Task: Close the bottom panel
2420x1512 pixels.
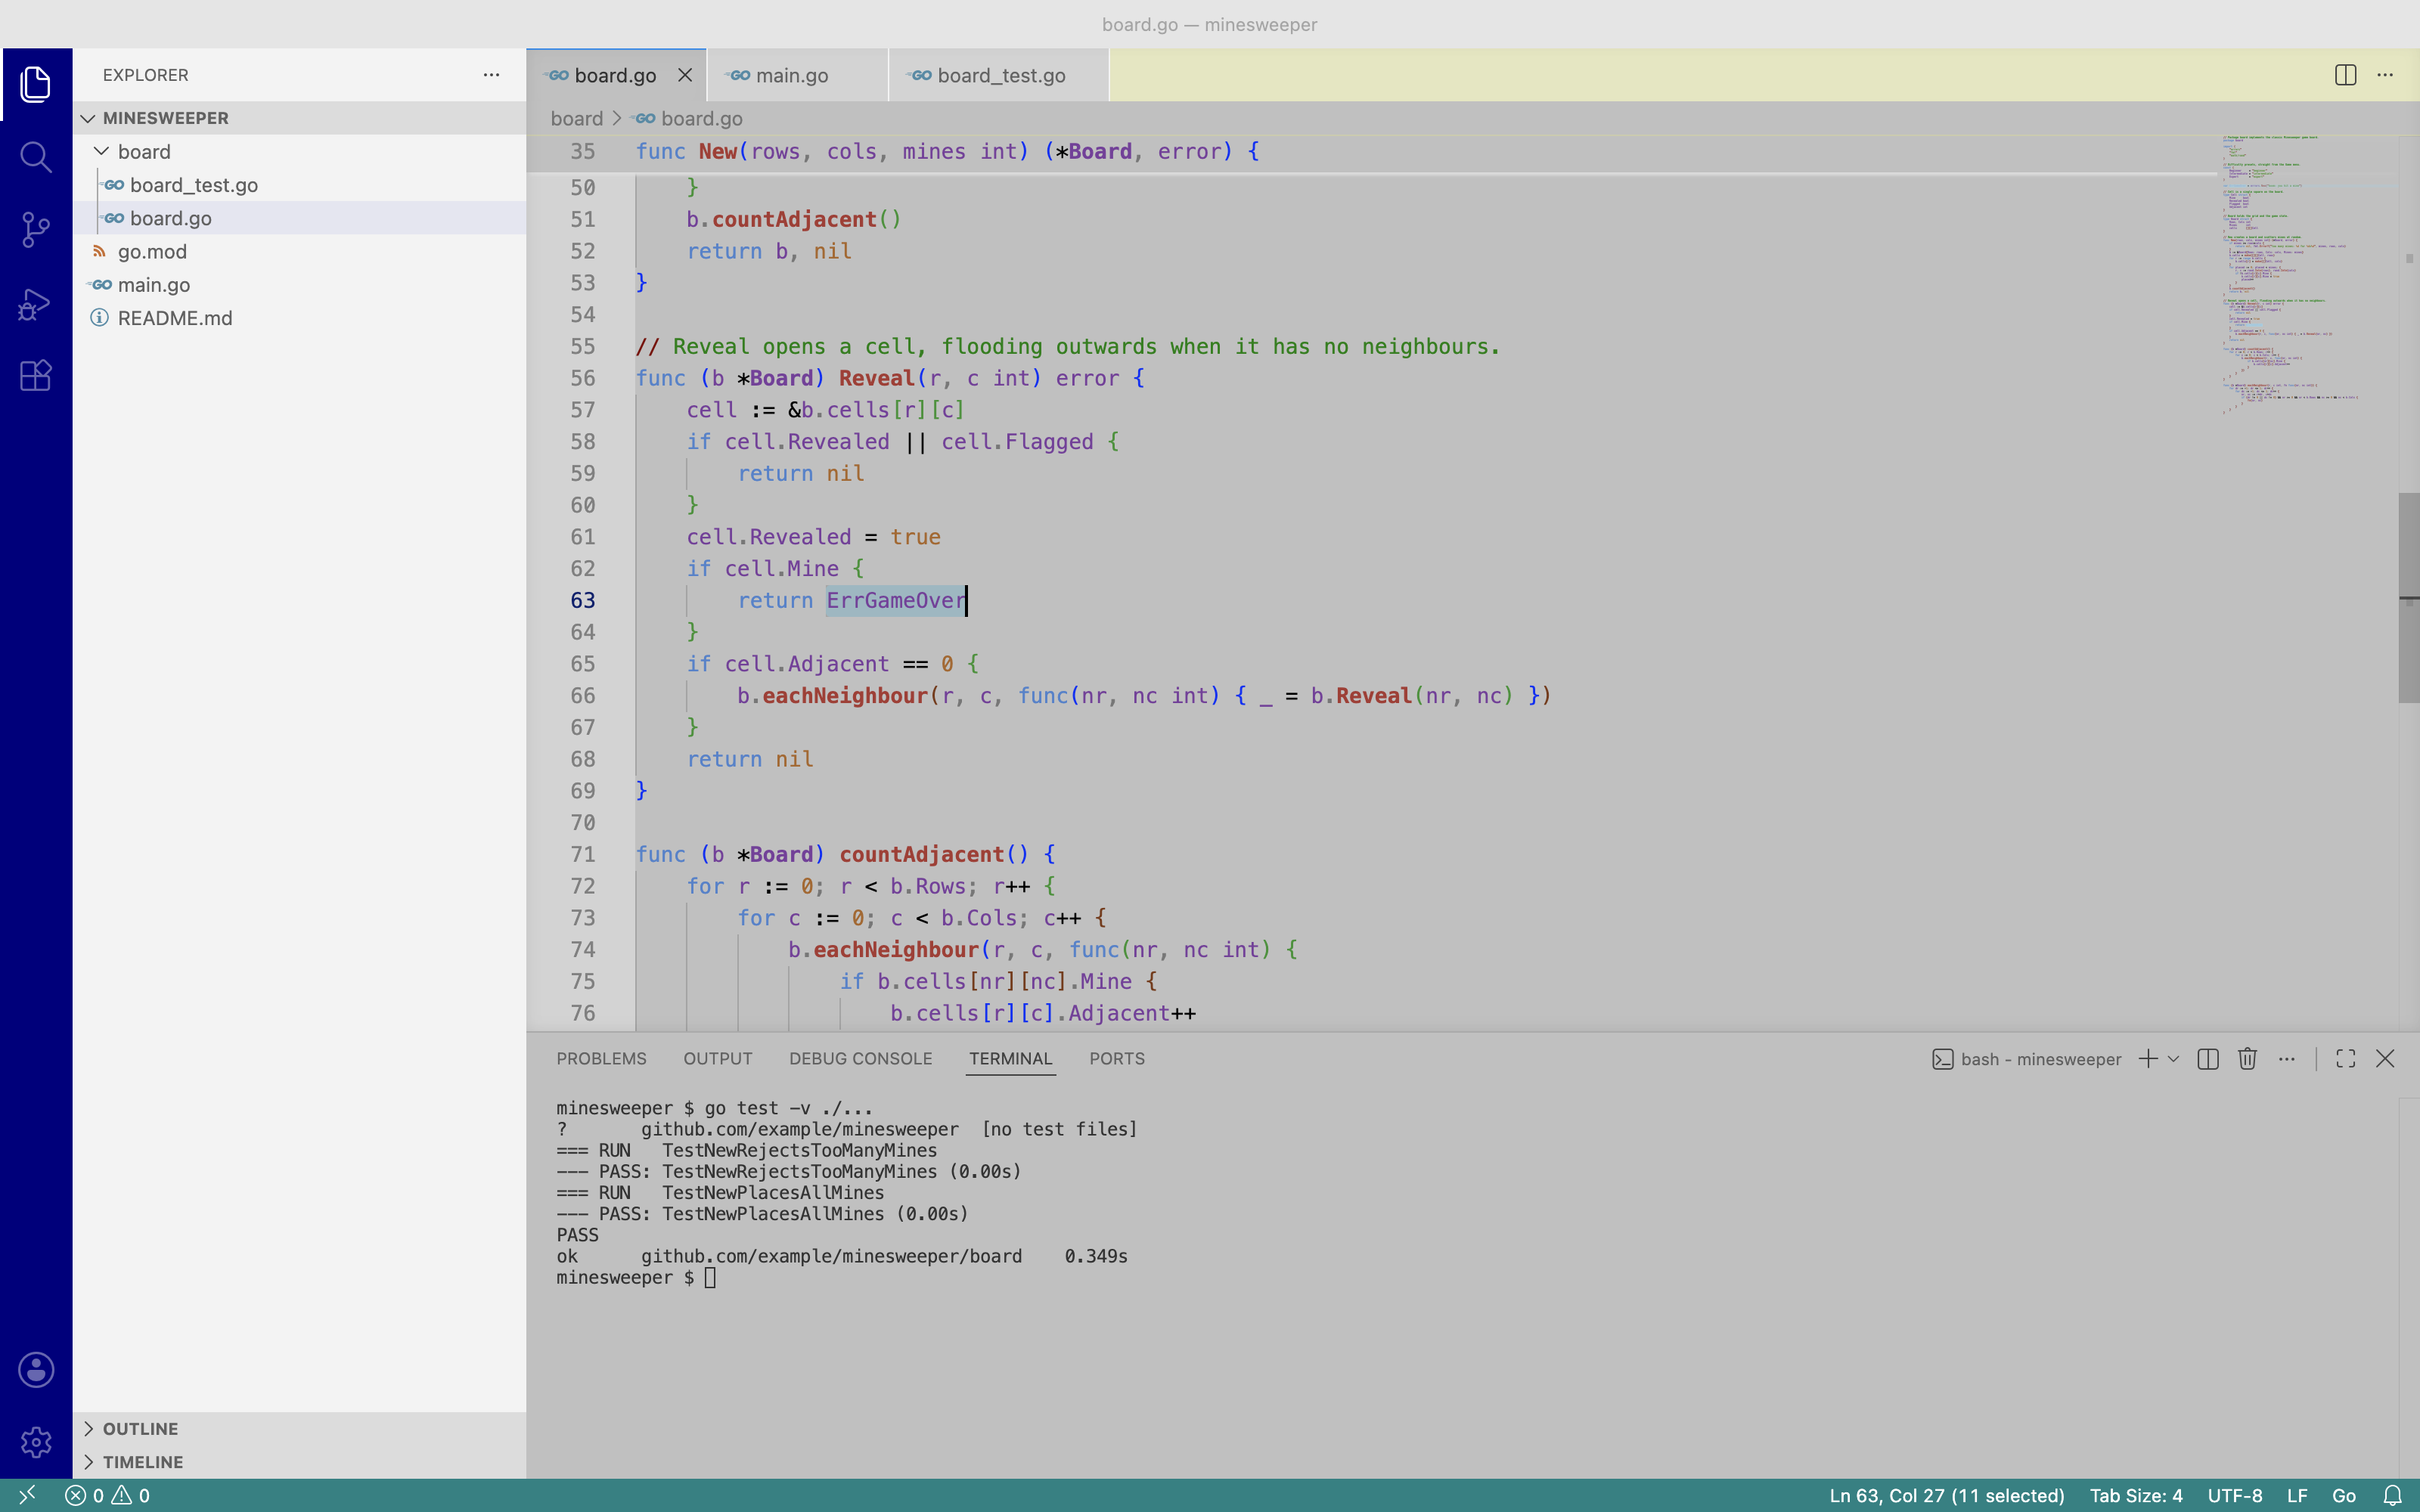Action: click(2385, 1059)
